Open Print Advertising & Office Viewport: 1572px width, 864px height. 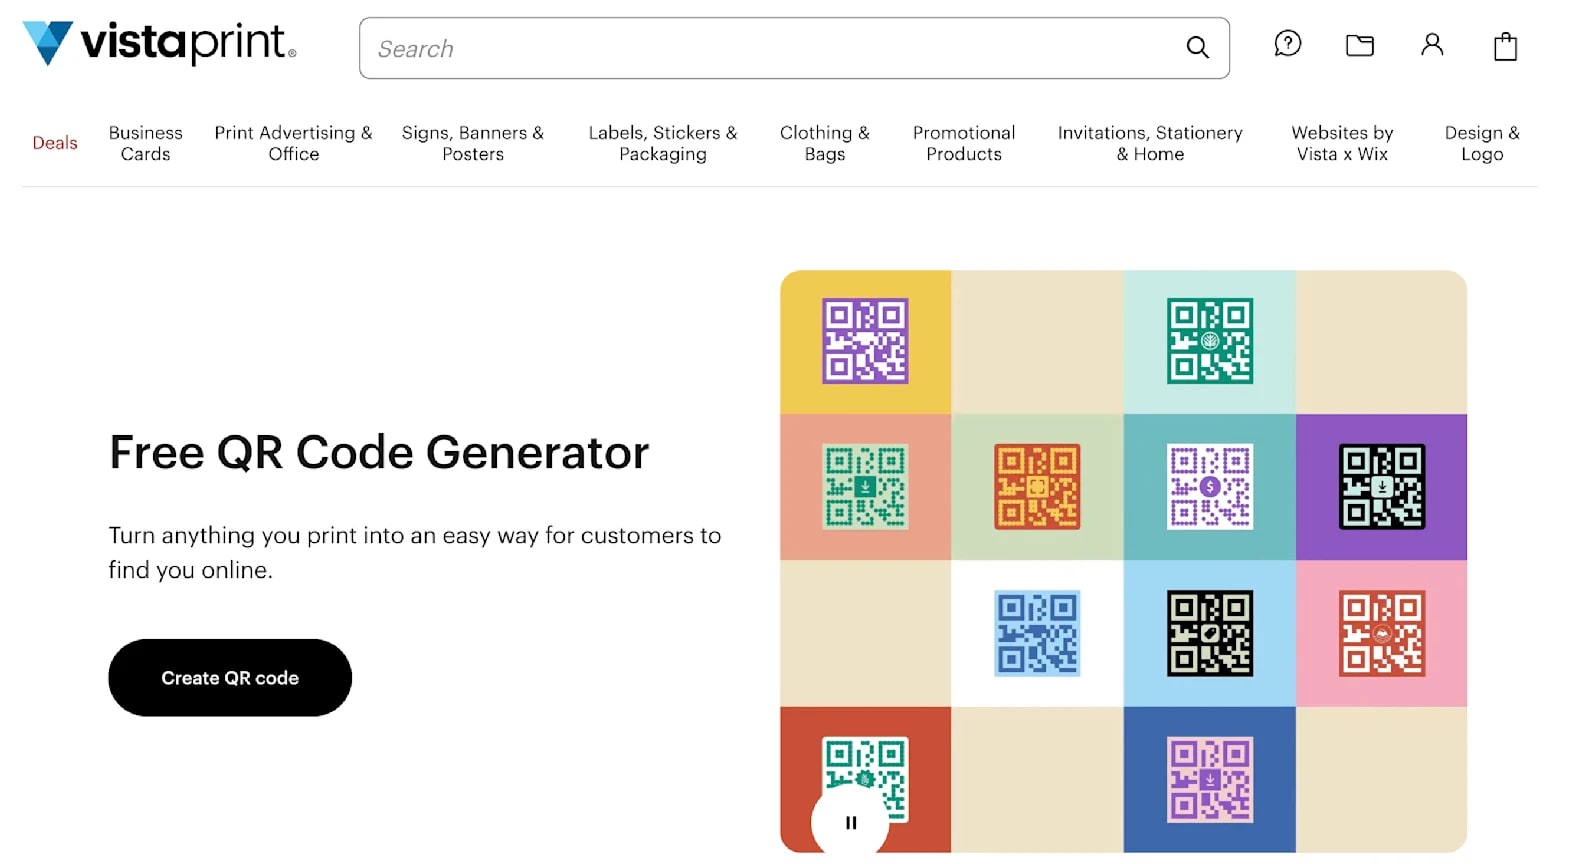point(293,142)
